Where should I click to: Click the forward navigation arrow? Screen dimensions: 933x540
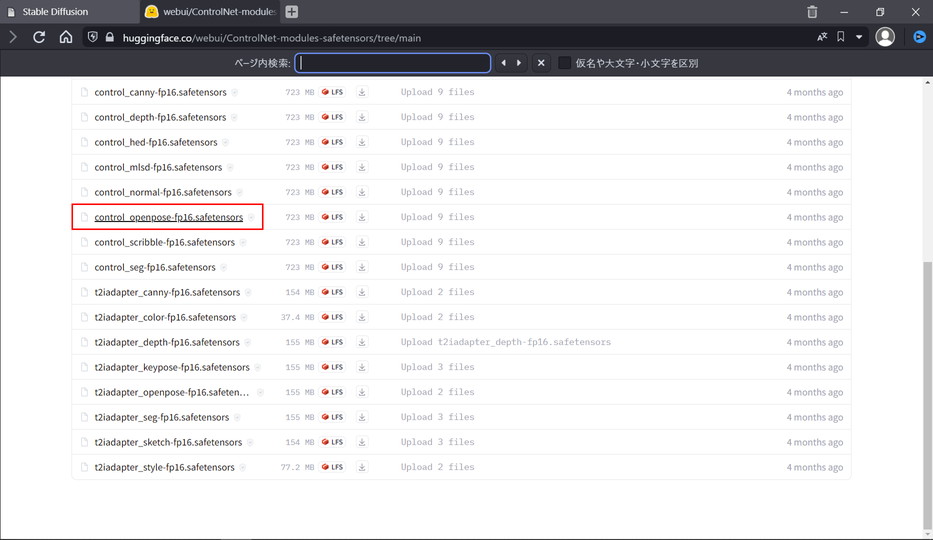(12, 37)
